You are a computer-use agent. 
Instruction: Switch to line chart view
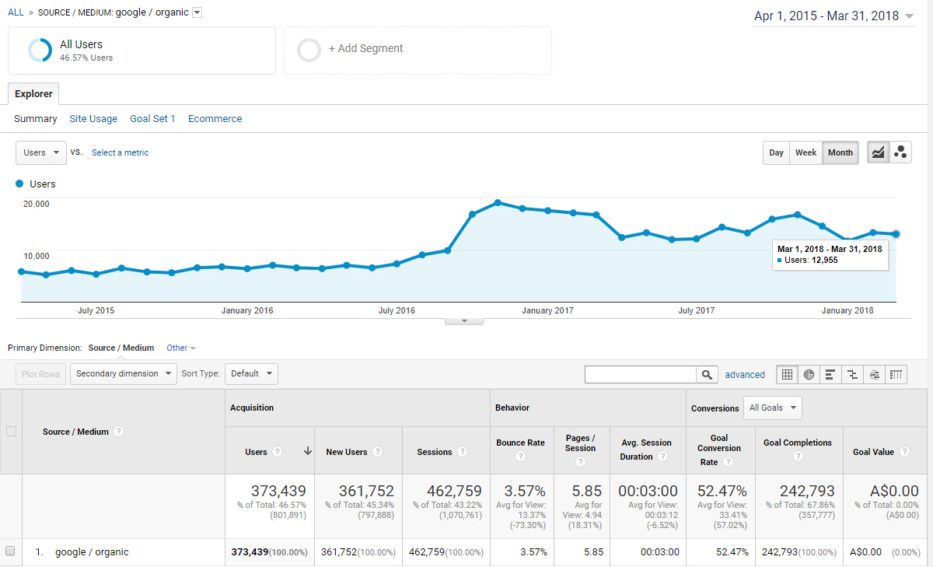coord(878,153)
